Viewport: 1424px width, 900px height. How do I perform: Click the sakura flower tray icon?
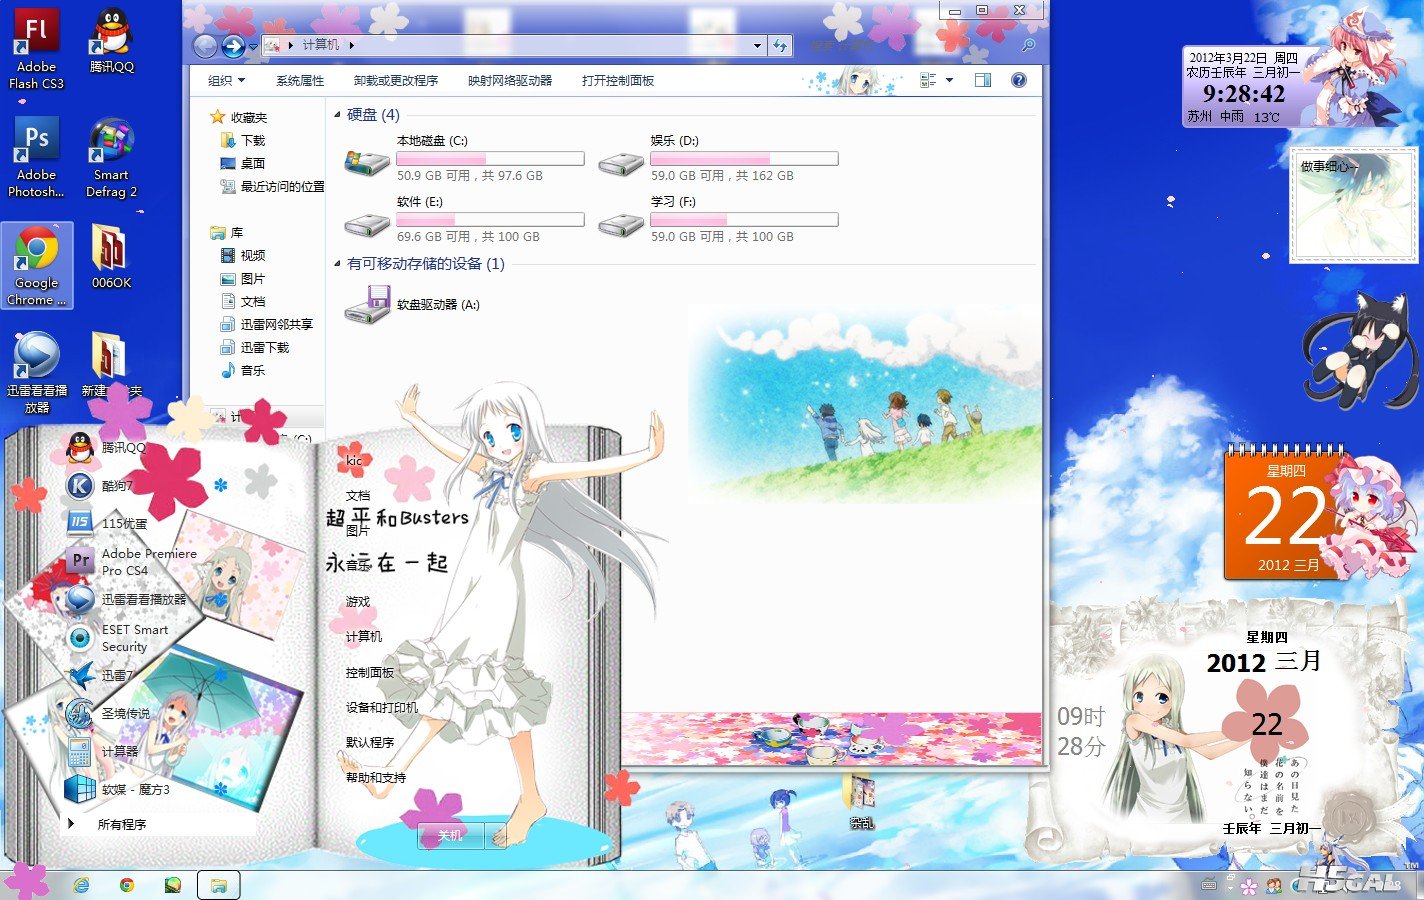(x=1249, y=886)
